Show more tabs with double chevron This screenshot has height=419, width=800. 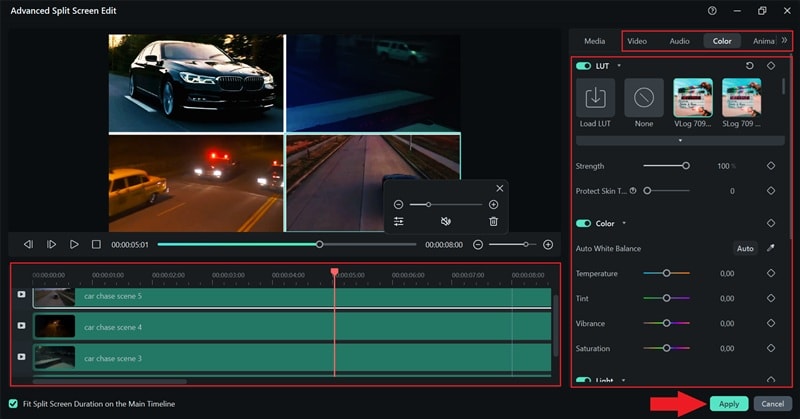point(785,40)
